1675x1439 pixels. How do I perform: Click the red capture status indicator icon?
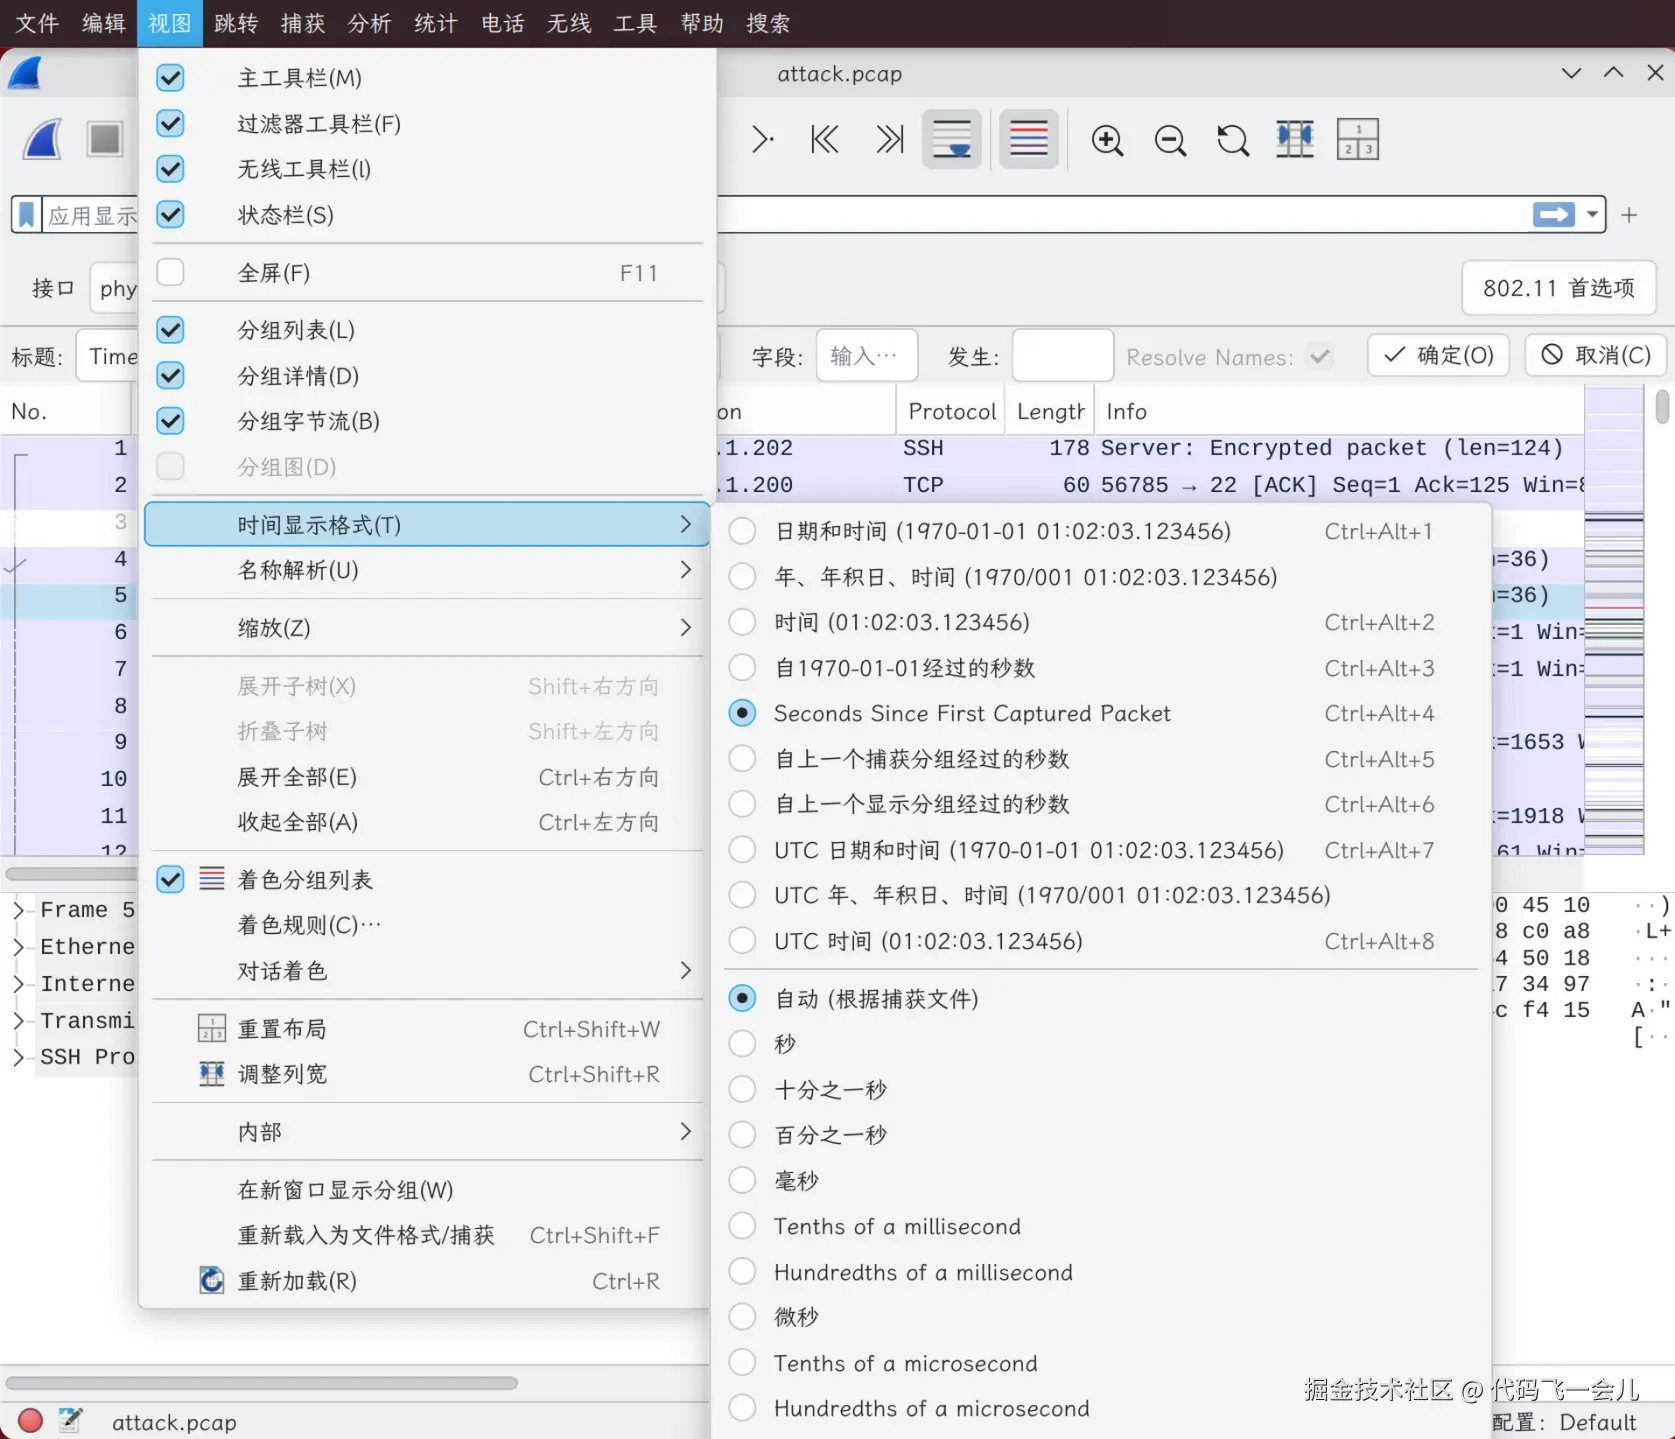point(31,1421)
